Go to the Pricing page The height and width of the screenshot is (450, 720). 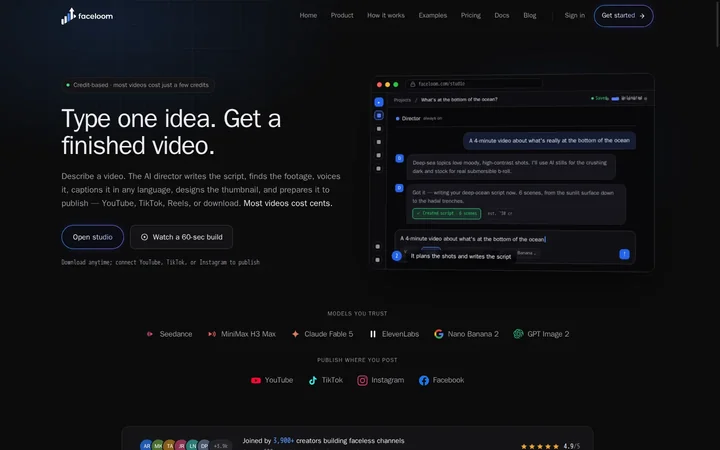tap(471, 16)
